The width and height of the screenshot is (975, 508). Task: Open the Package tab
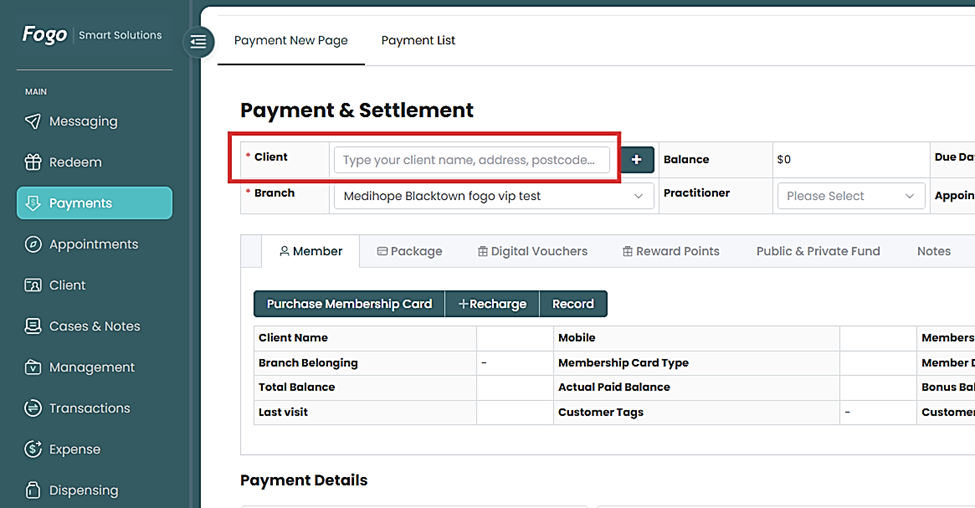pos(409,251)
